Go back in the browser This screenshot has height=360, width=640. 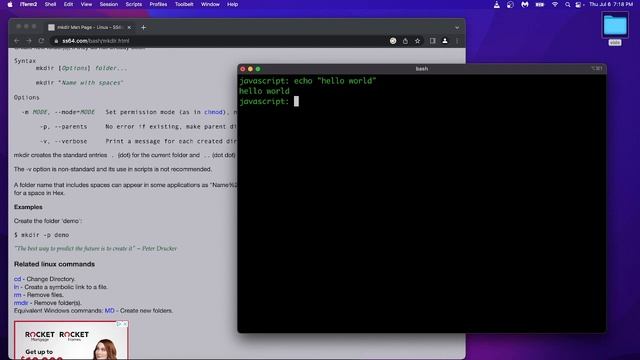(x=17, y=41)
